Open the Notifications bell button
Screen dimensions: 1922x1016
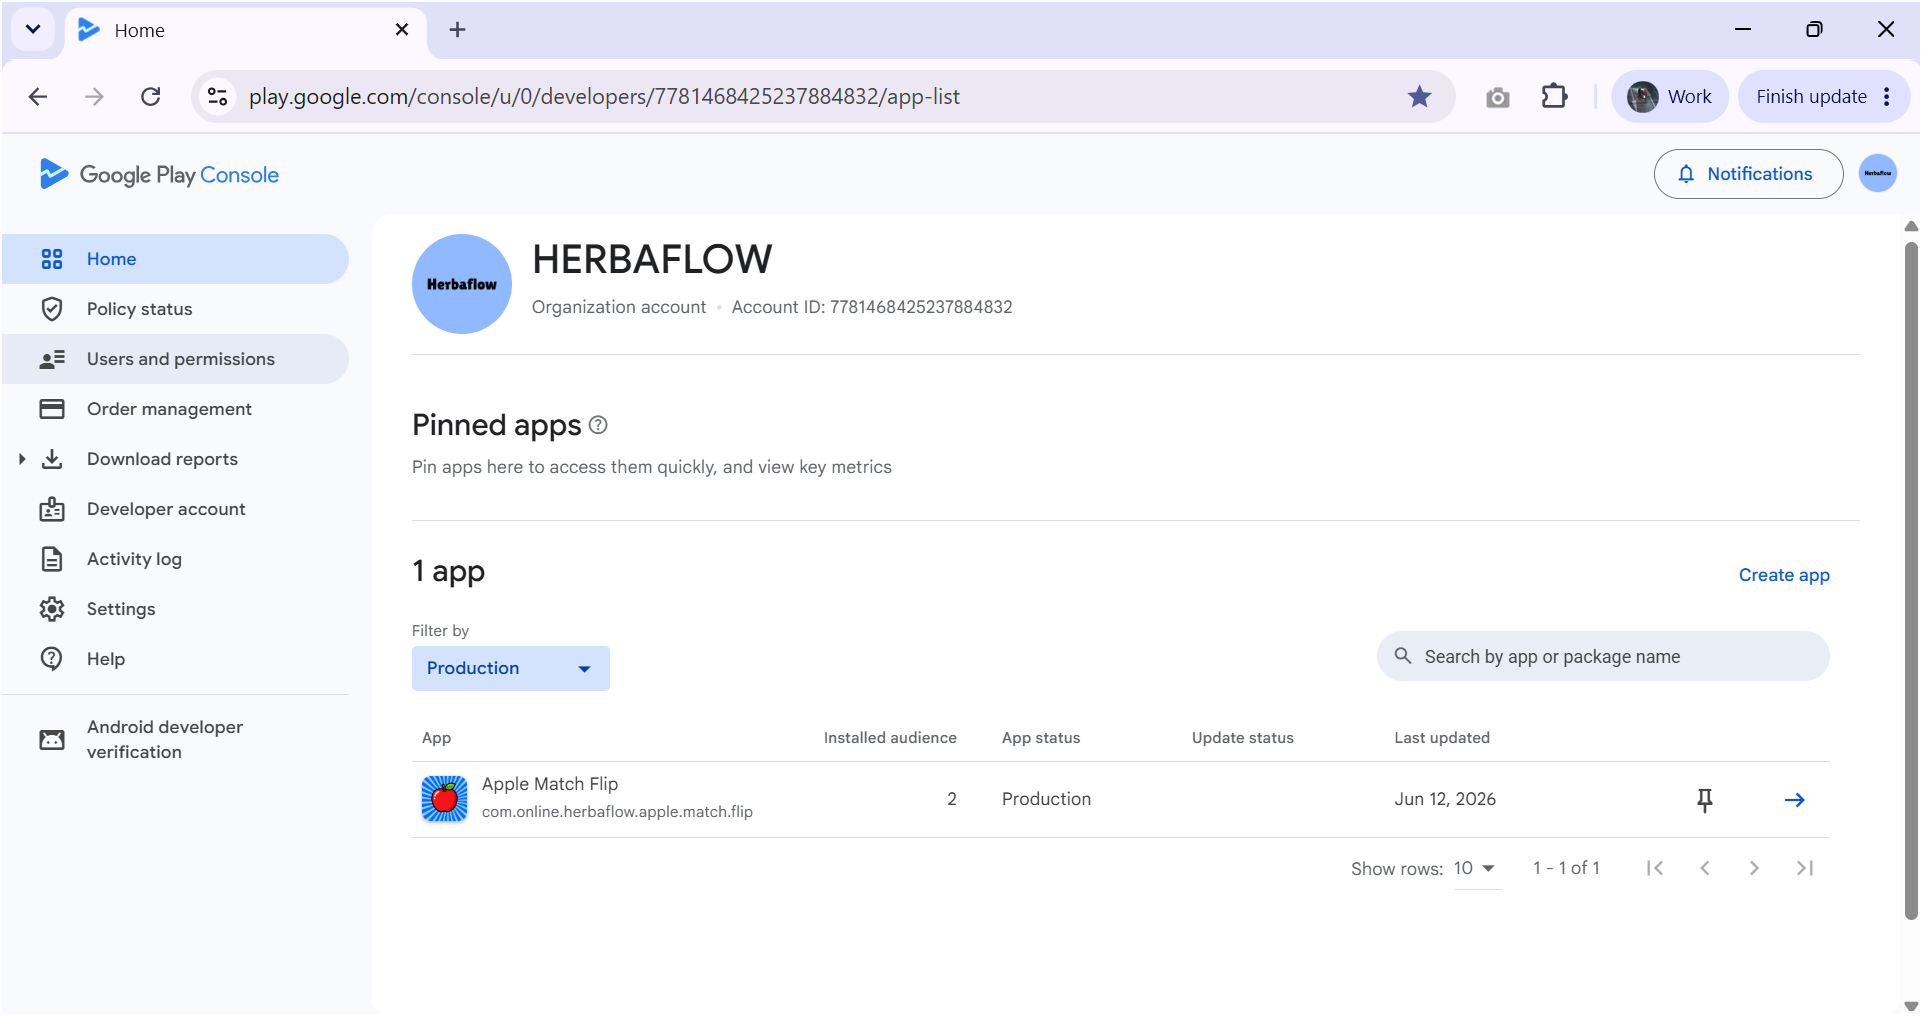1748,174
